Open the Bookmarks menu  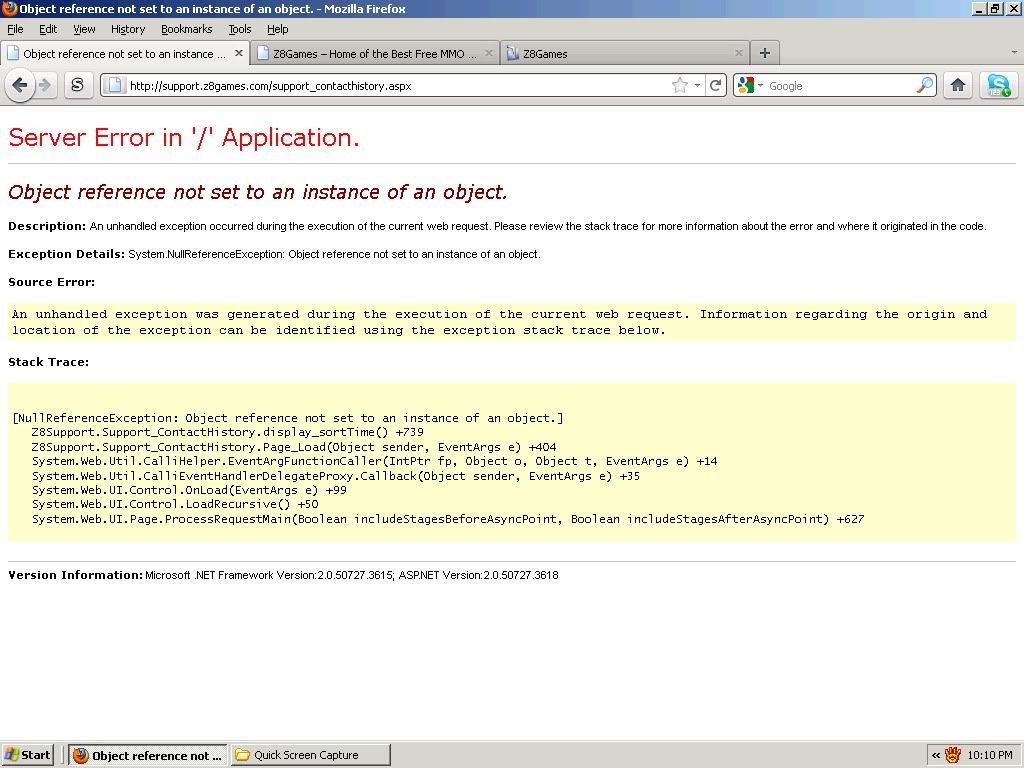[x=186, y=29]
